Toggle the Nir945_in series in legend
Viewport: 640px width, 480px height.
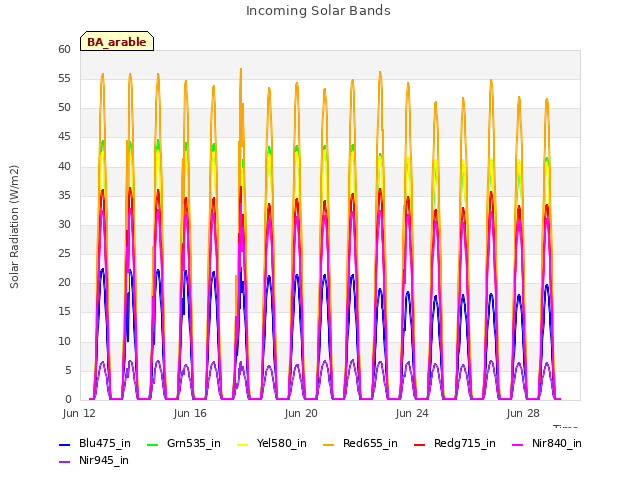click(94, 461)
